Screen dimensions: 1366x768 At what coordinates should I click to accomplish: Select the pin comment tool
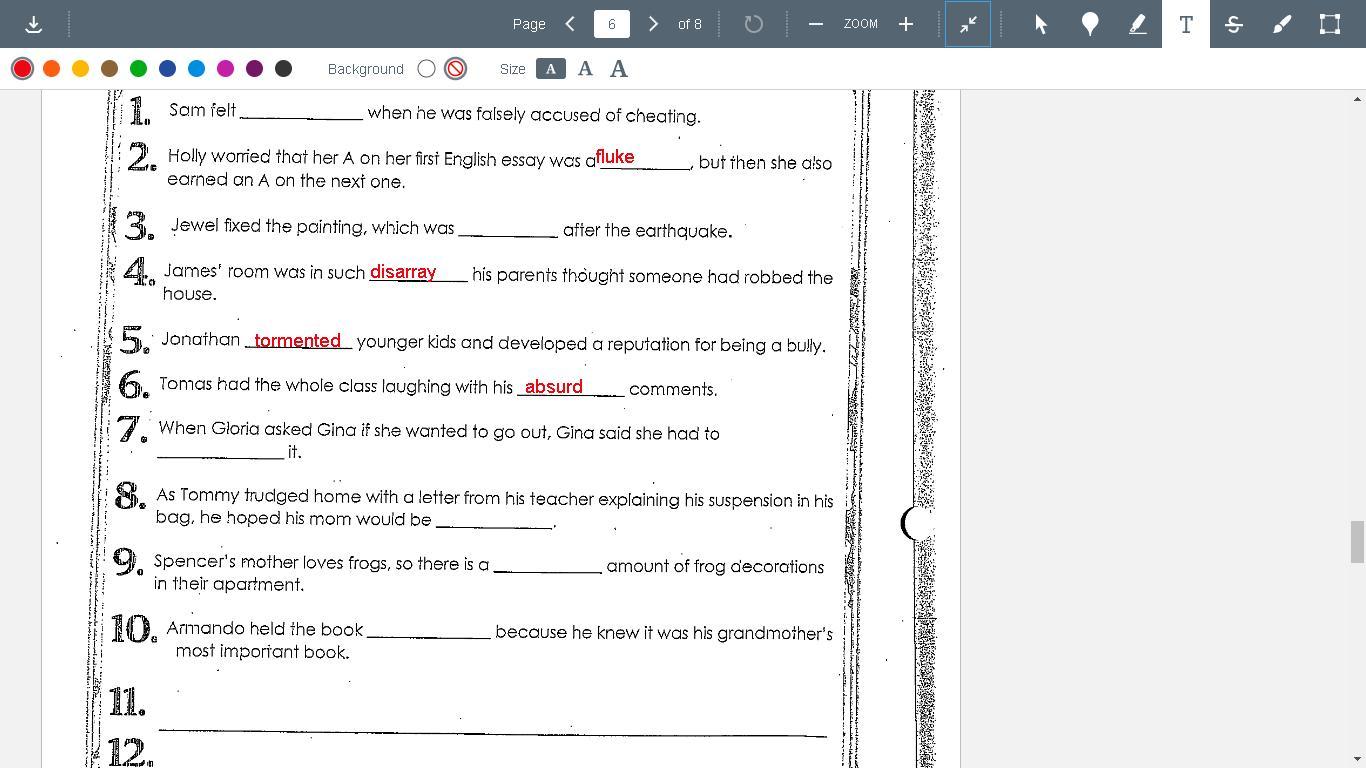tap(1090, 24)
